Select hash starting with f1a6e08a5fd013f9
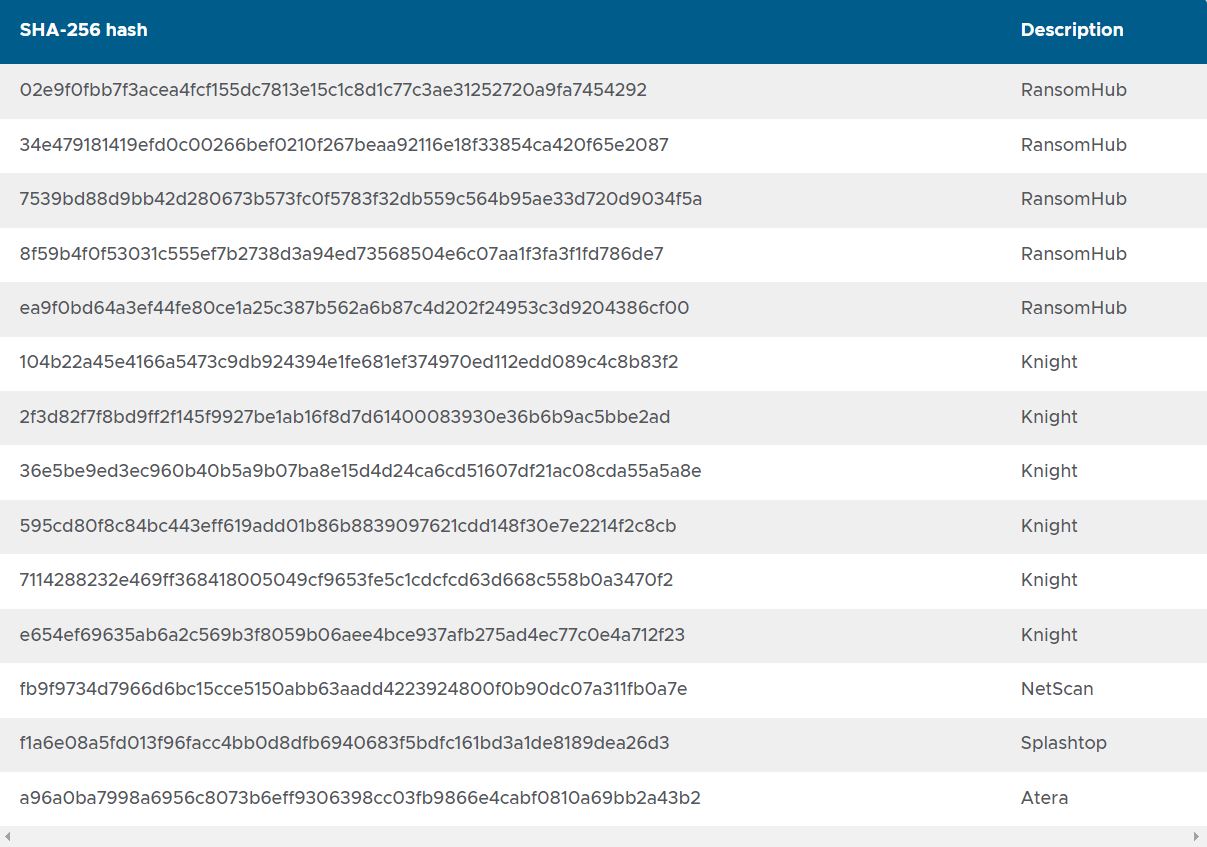Viewport: 1207px width, 847px height. pyautogui.click(x=344, y=743)
